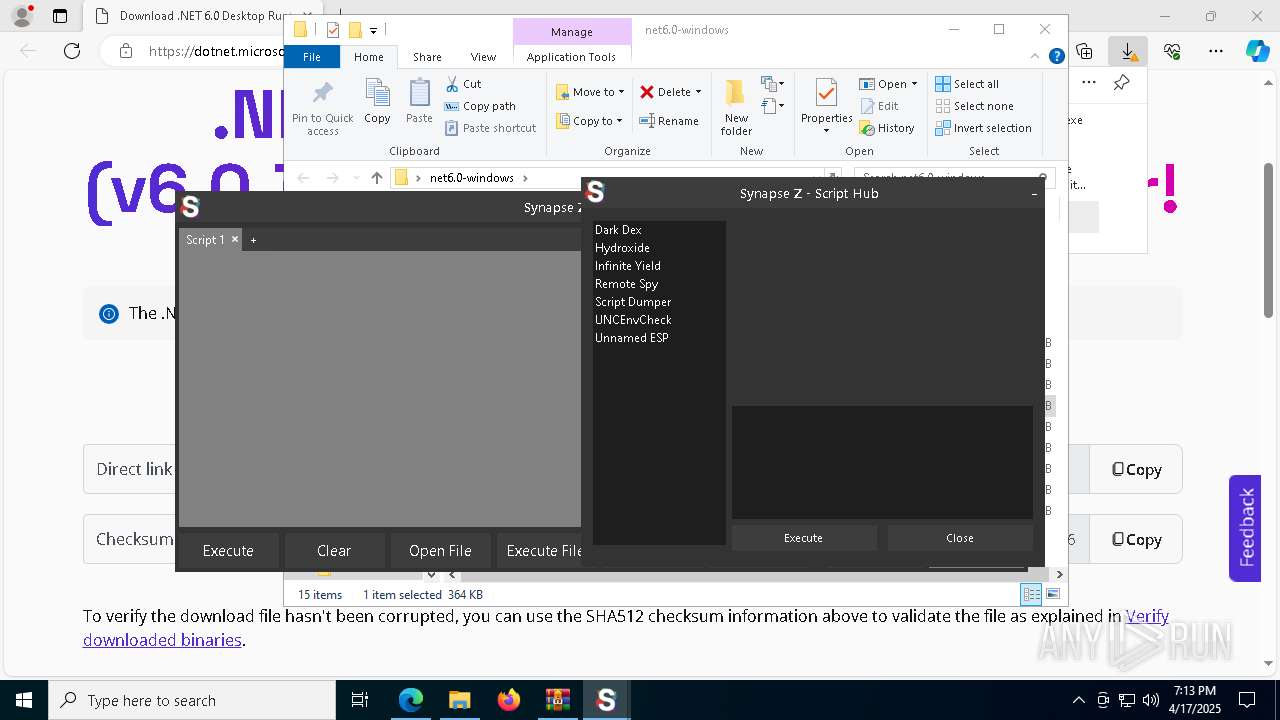
Task: Open the Verify downloaded binaries link
Action: (x=1147, y=617)
